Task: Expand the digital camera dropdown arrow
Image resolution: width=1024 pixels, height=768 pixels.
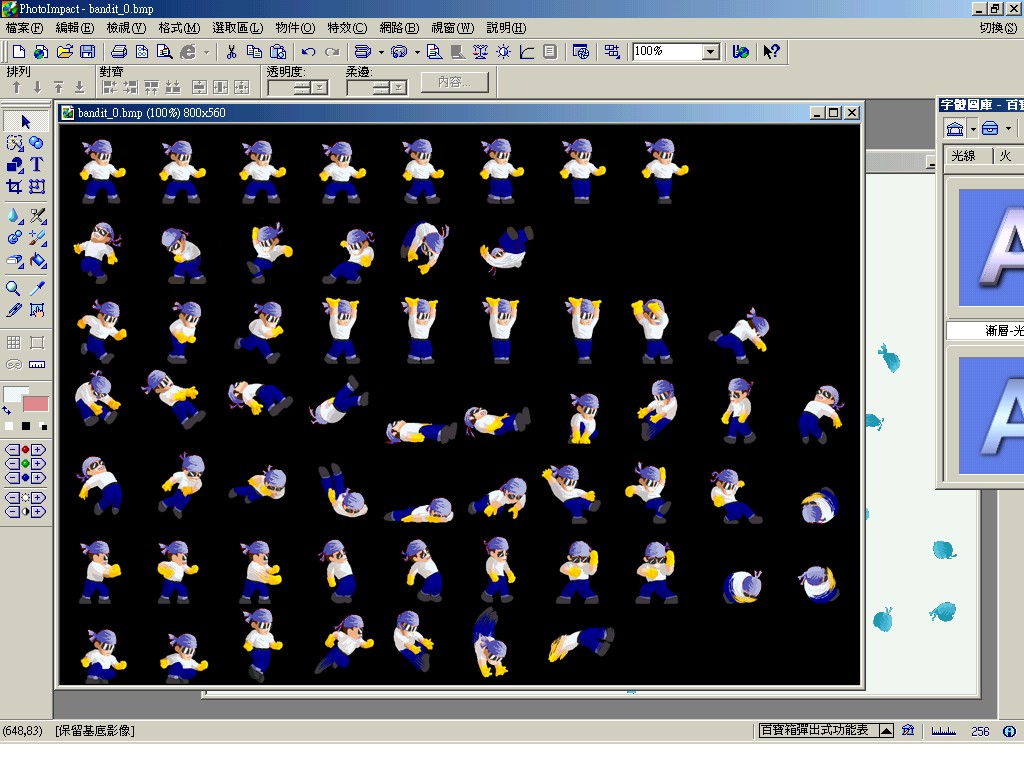Action: point(417,52)
